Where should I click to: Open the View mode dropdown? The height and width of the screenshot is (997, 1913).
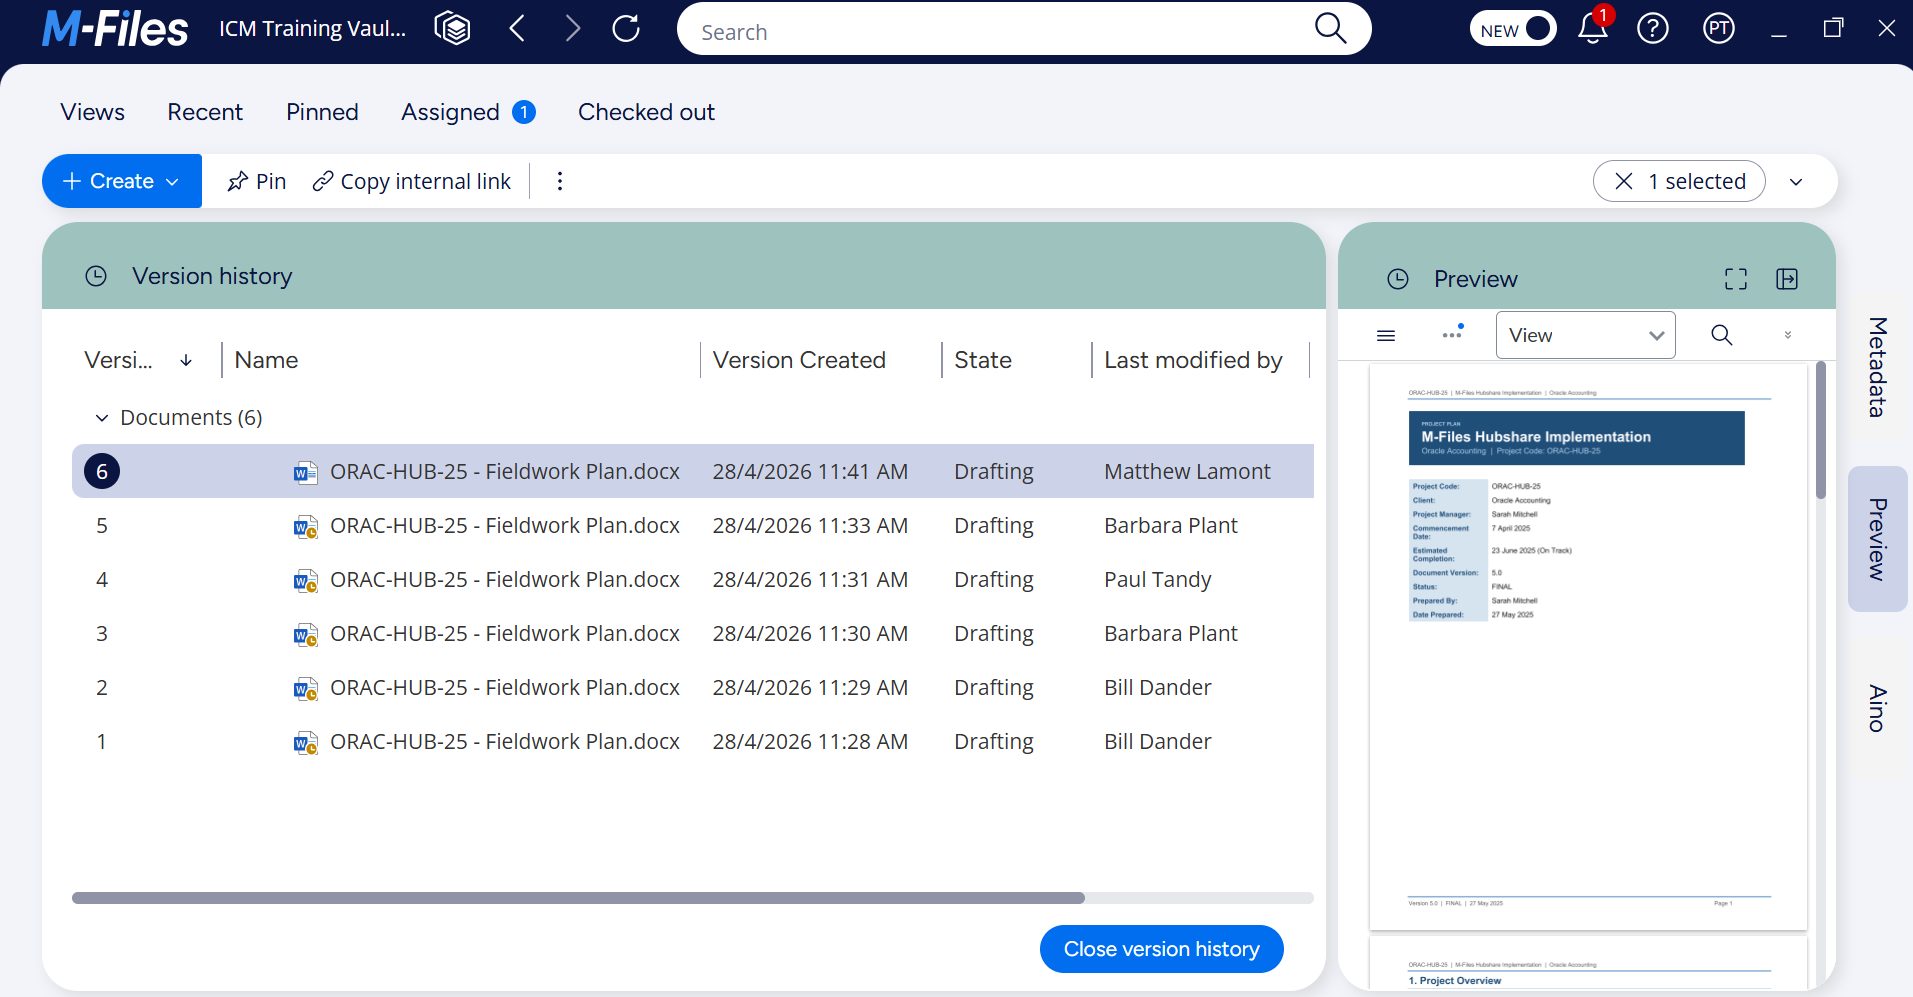1585,335
